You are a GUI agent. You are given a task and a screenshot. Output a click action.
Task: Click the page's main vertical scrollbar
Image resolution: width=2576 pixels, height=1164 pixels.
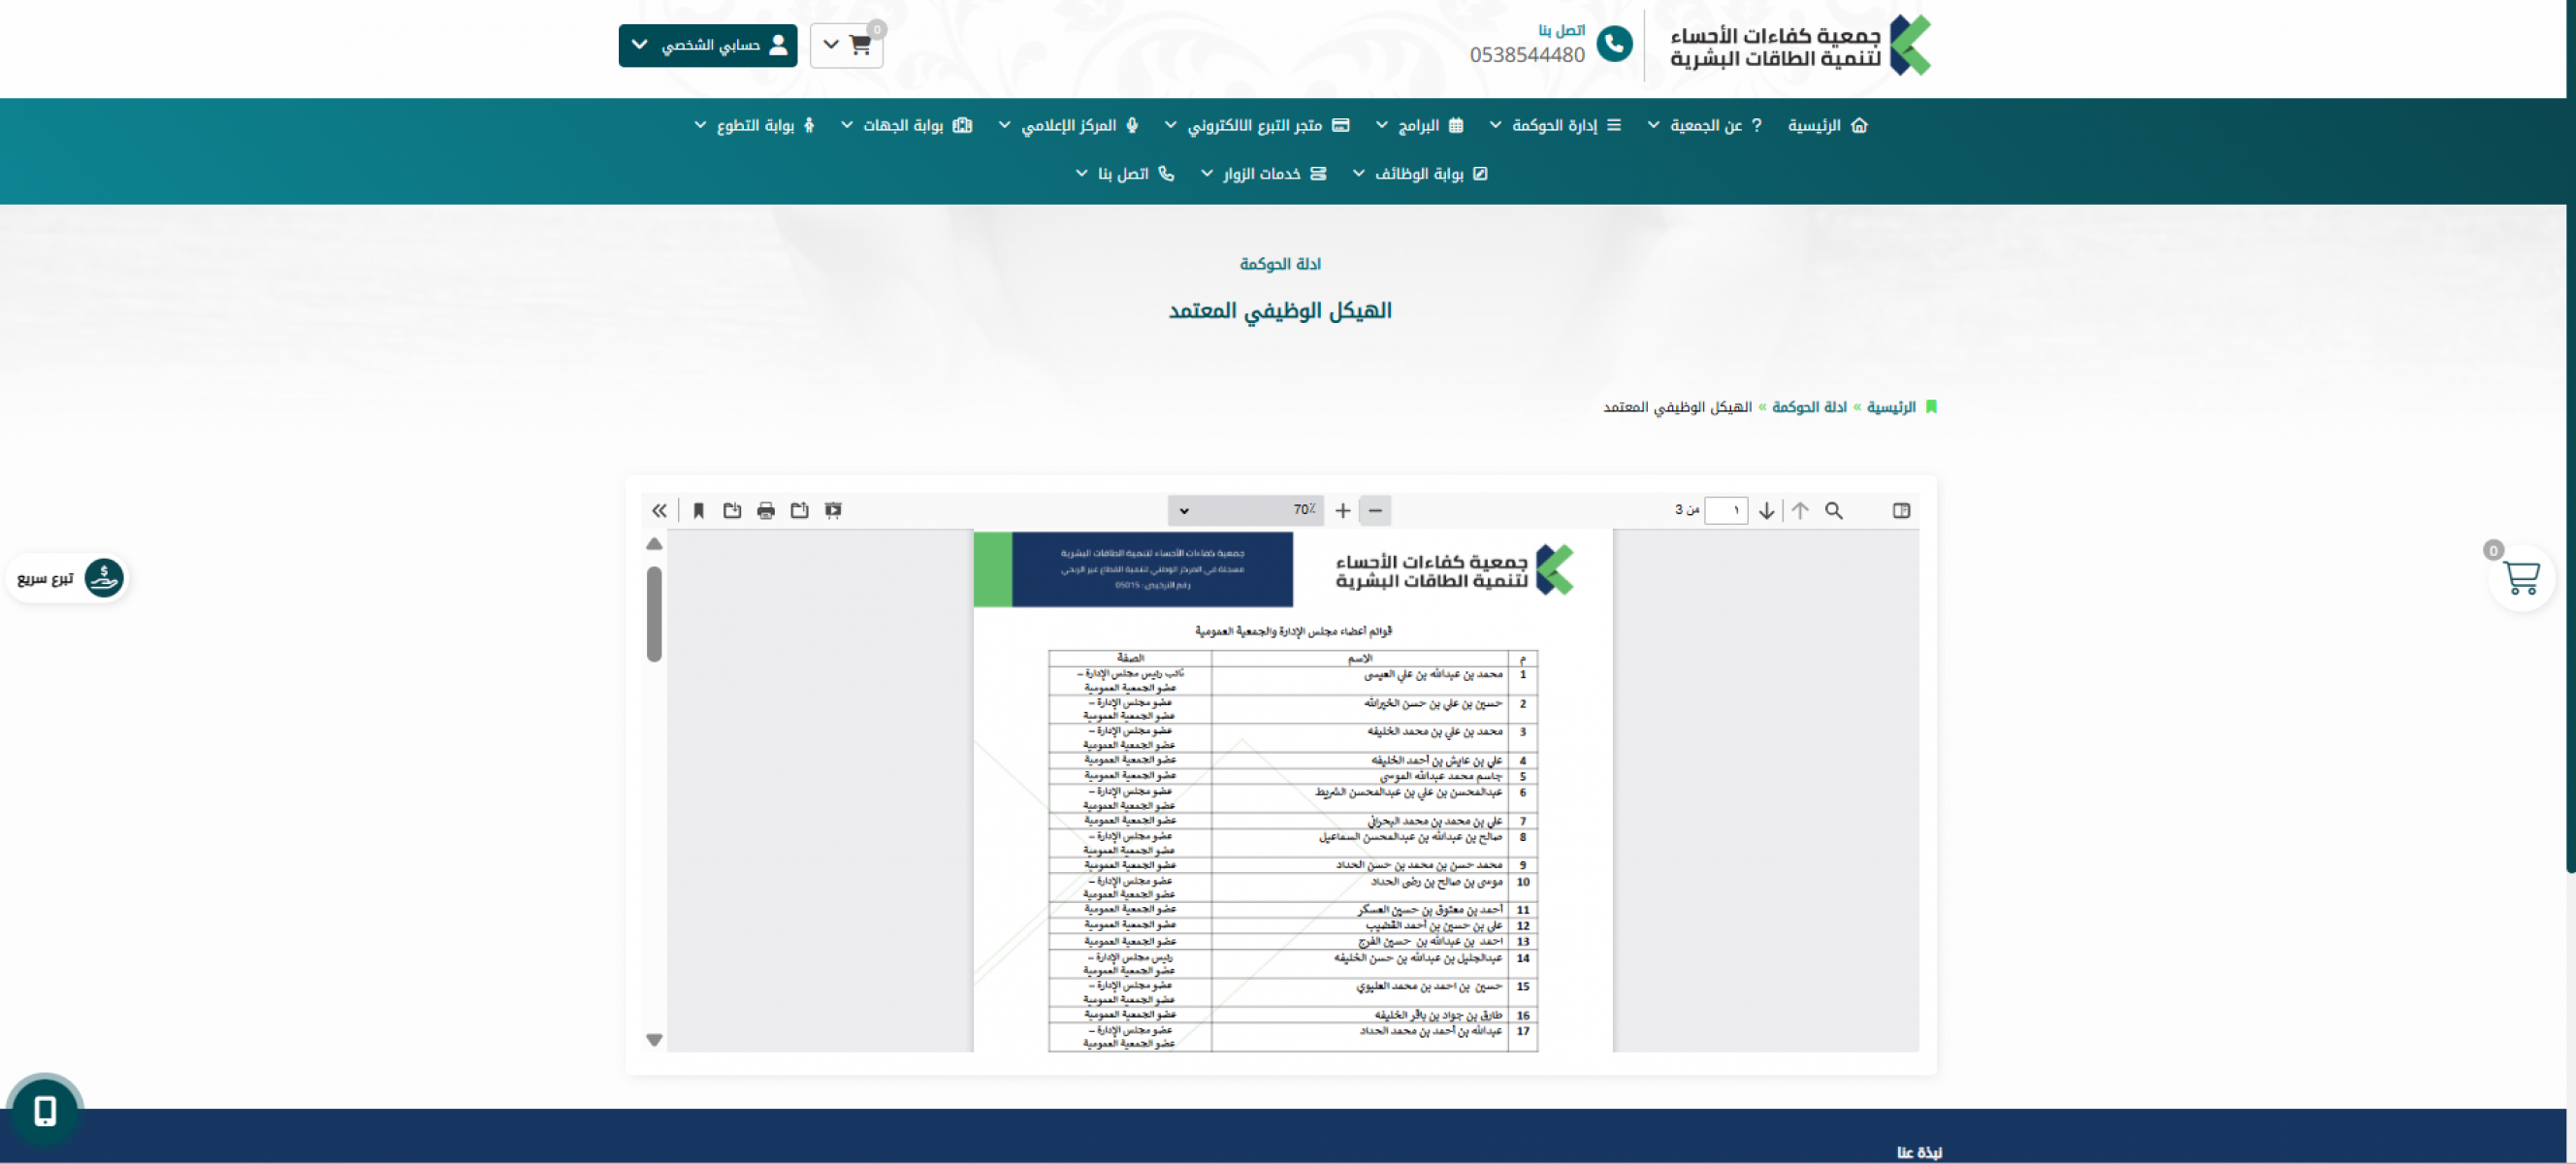2571,436
